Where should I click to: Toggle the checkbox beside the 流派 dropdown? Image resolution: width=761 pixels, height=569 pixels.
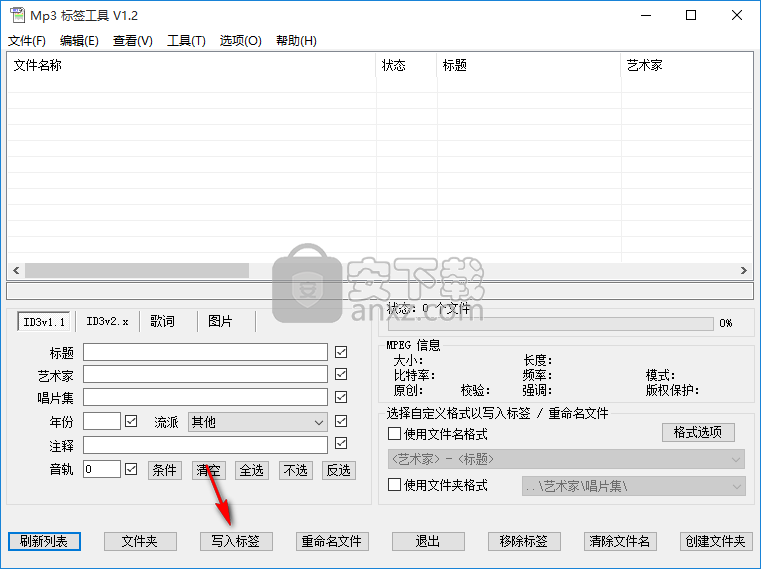[341, 421]
